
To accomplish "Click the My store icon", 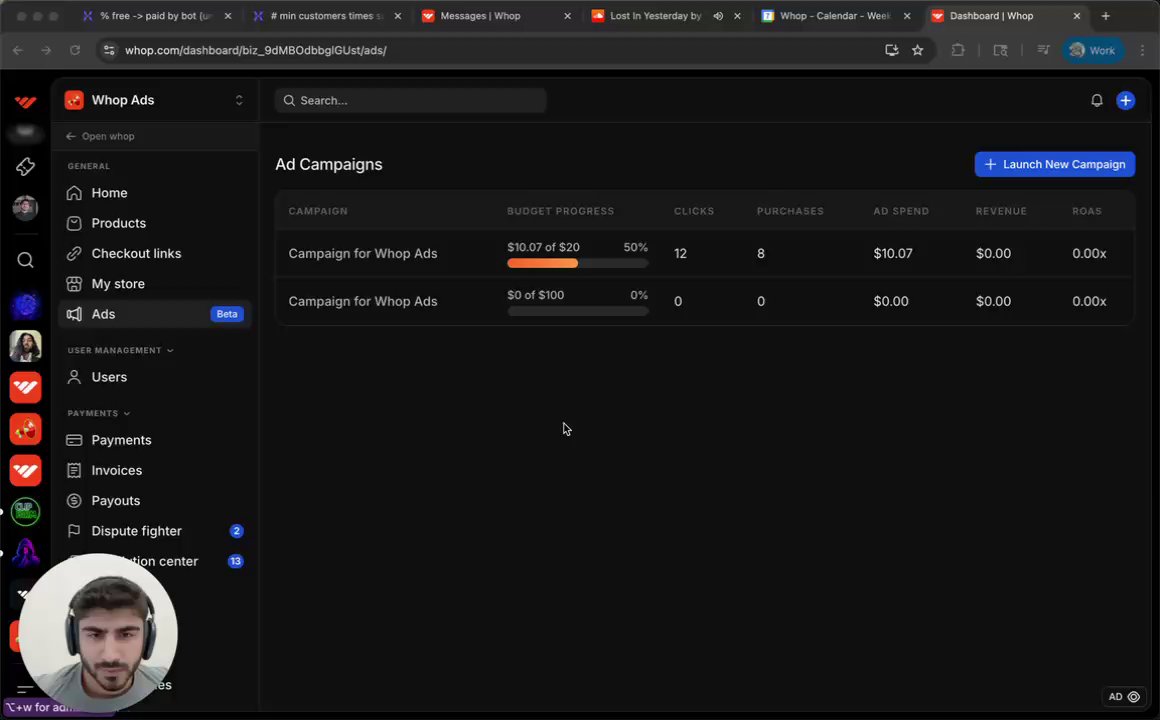I will [x=74, y=284].
